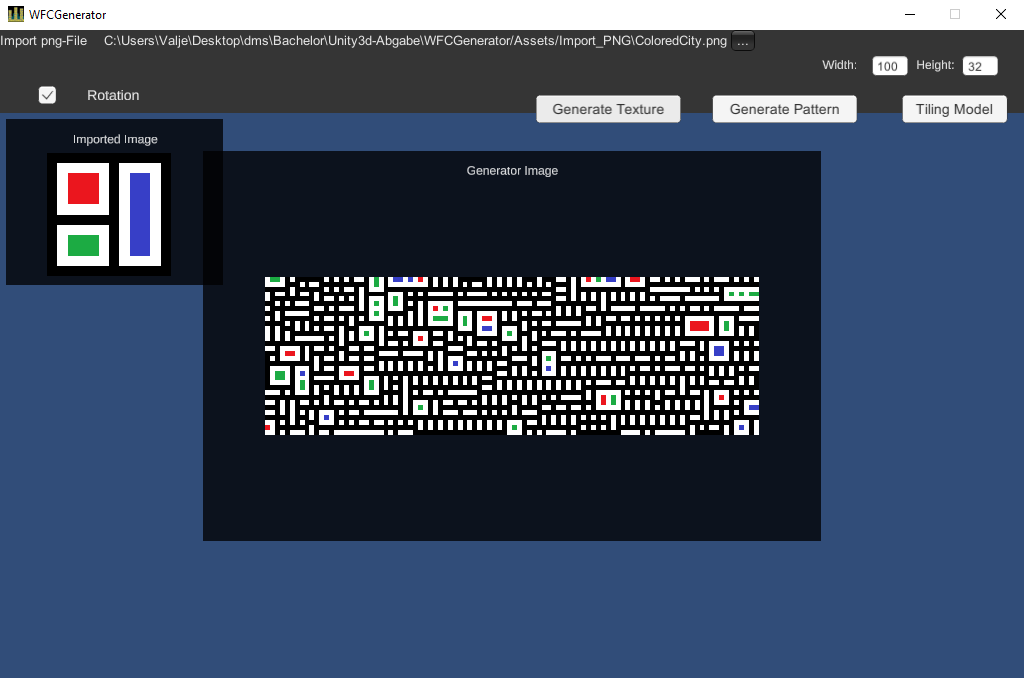Click the WFCGenerator app icon in title bar

[x=15, y=15]
